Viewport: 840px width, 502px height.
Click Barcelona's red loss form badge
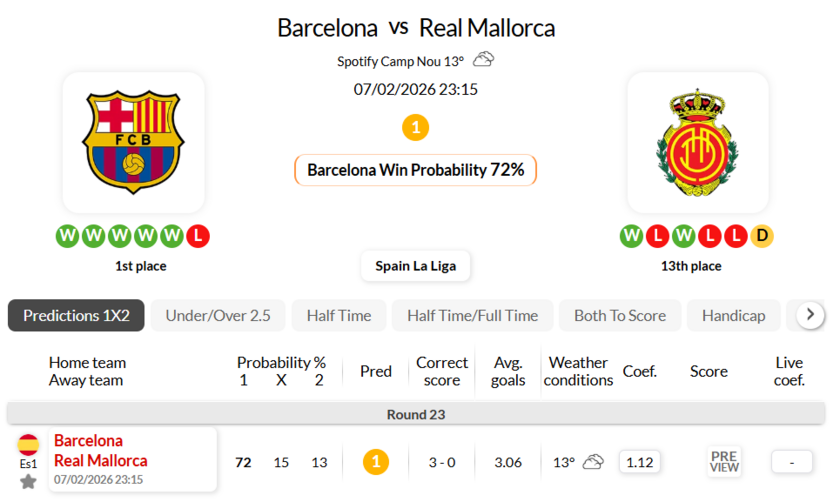click(198, 237)
